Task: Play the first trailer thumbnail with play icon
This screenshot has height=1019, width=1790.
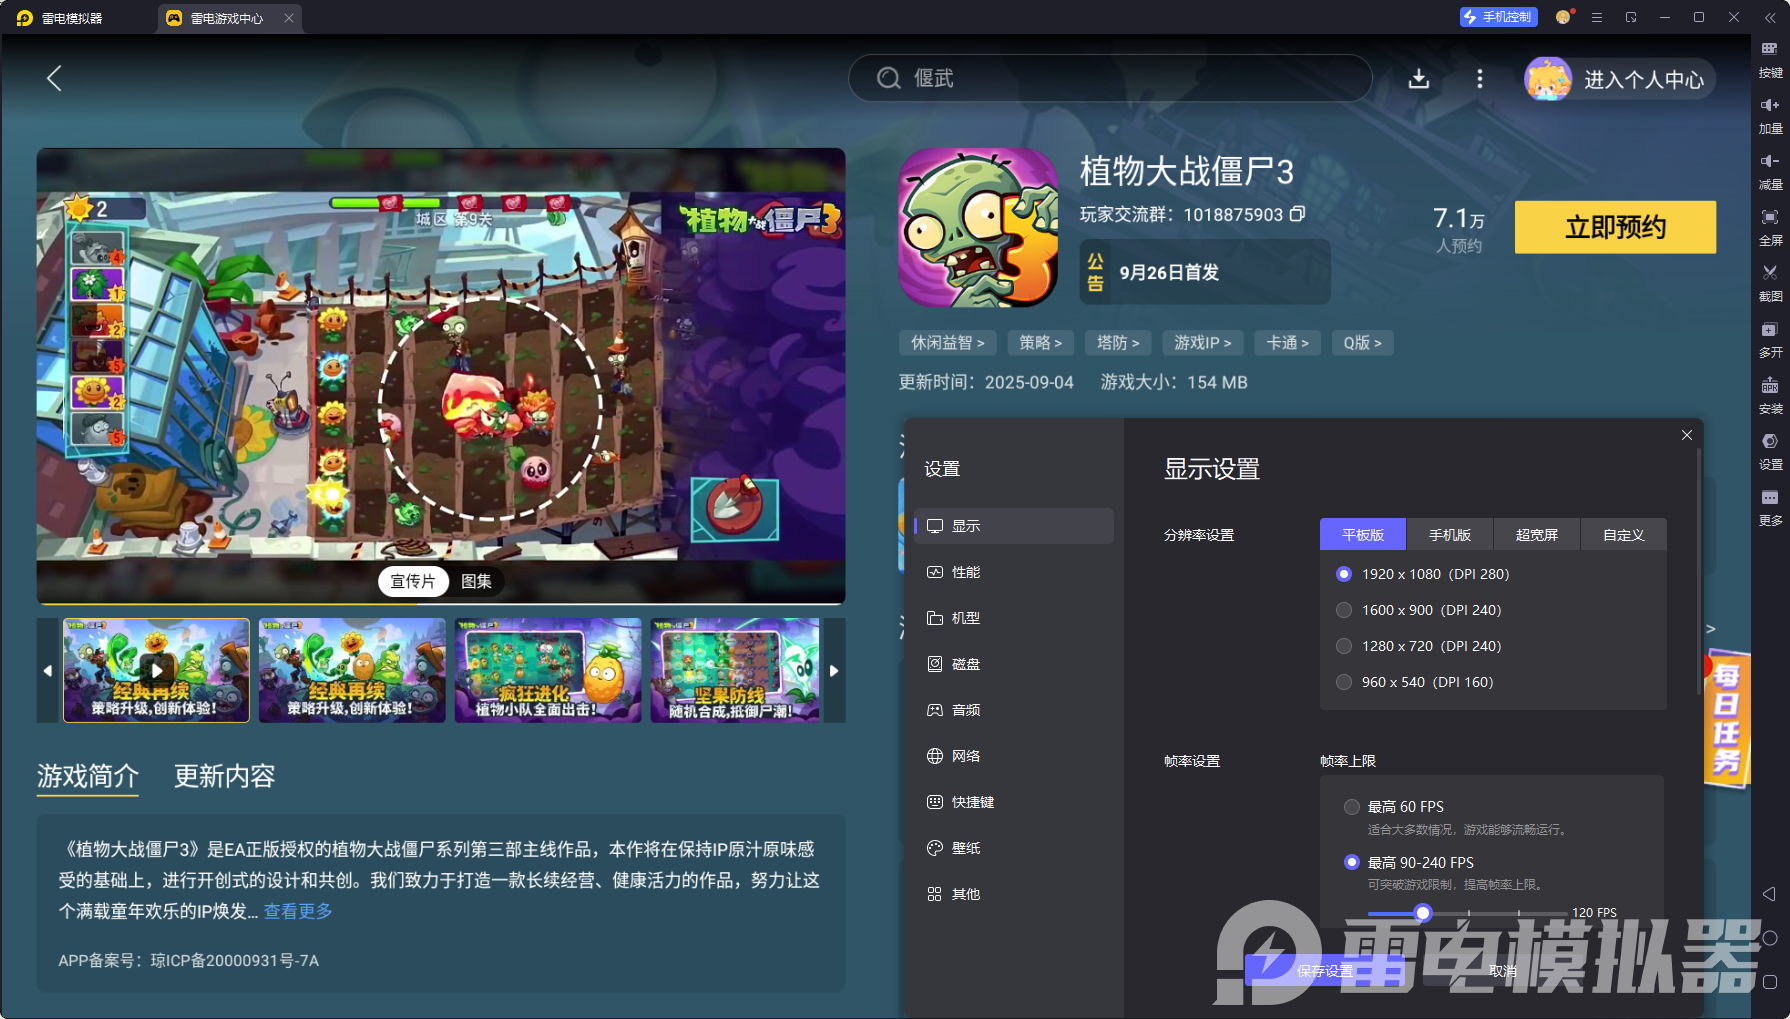Action: [156, 670]
